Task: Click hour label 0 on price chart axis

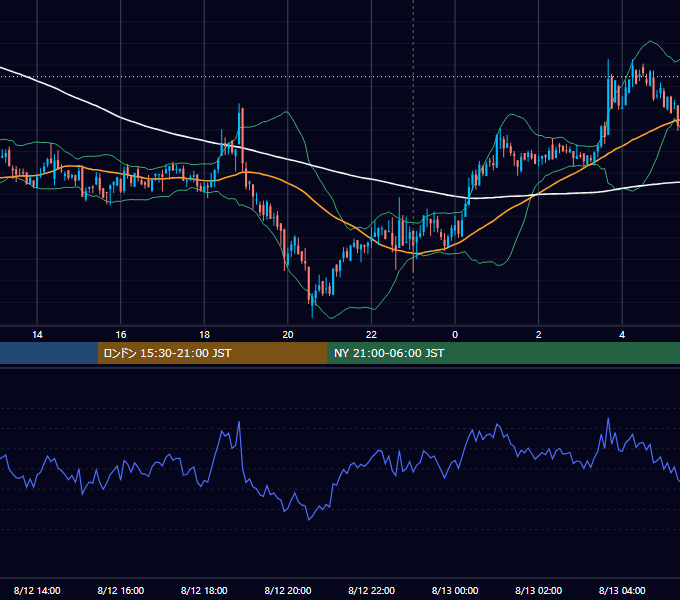Action: click(455, 335)
